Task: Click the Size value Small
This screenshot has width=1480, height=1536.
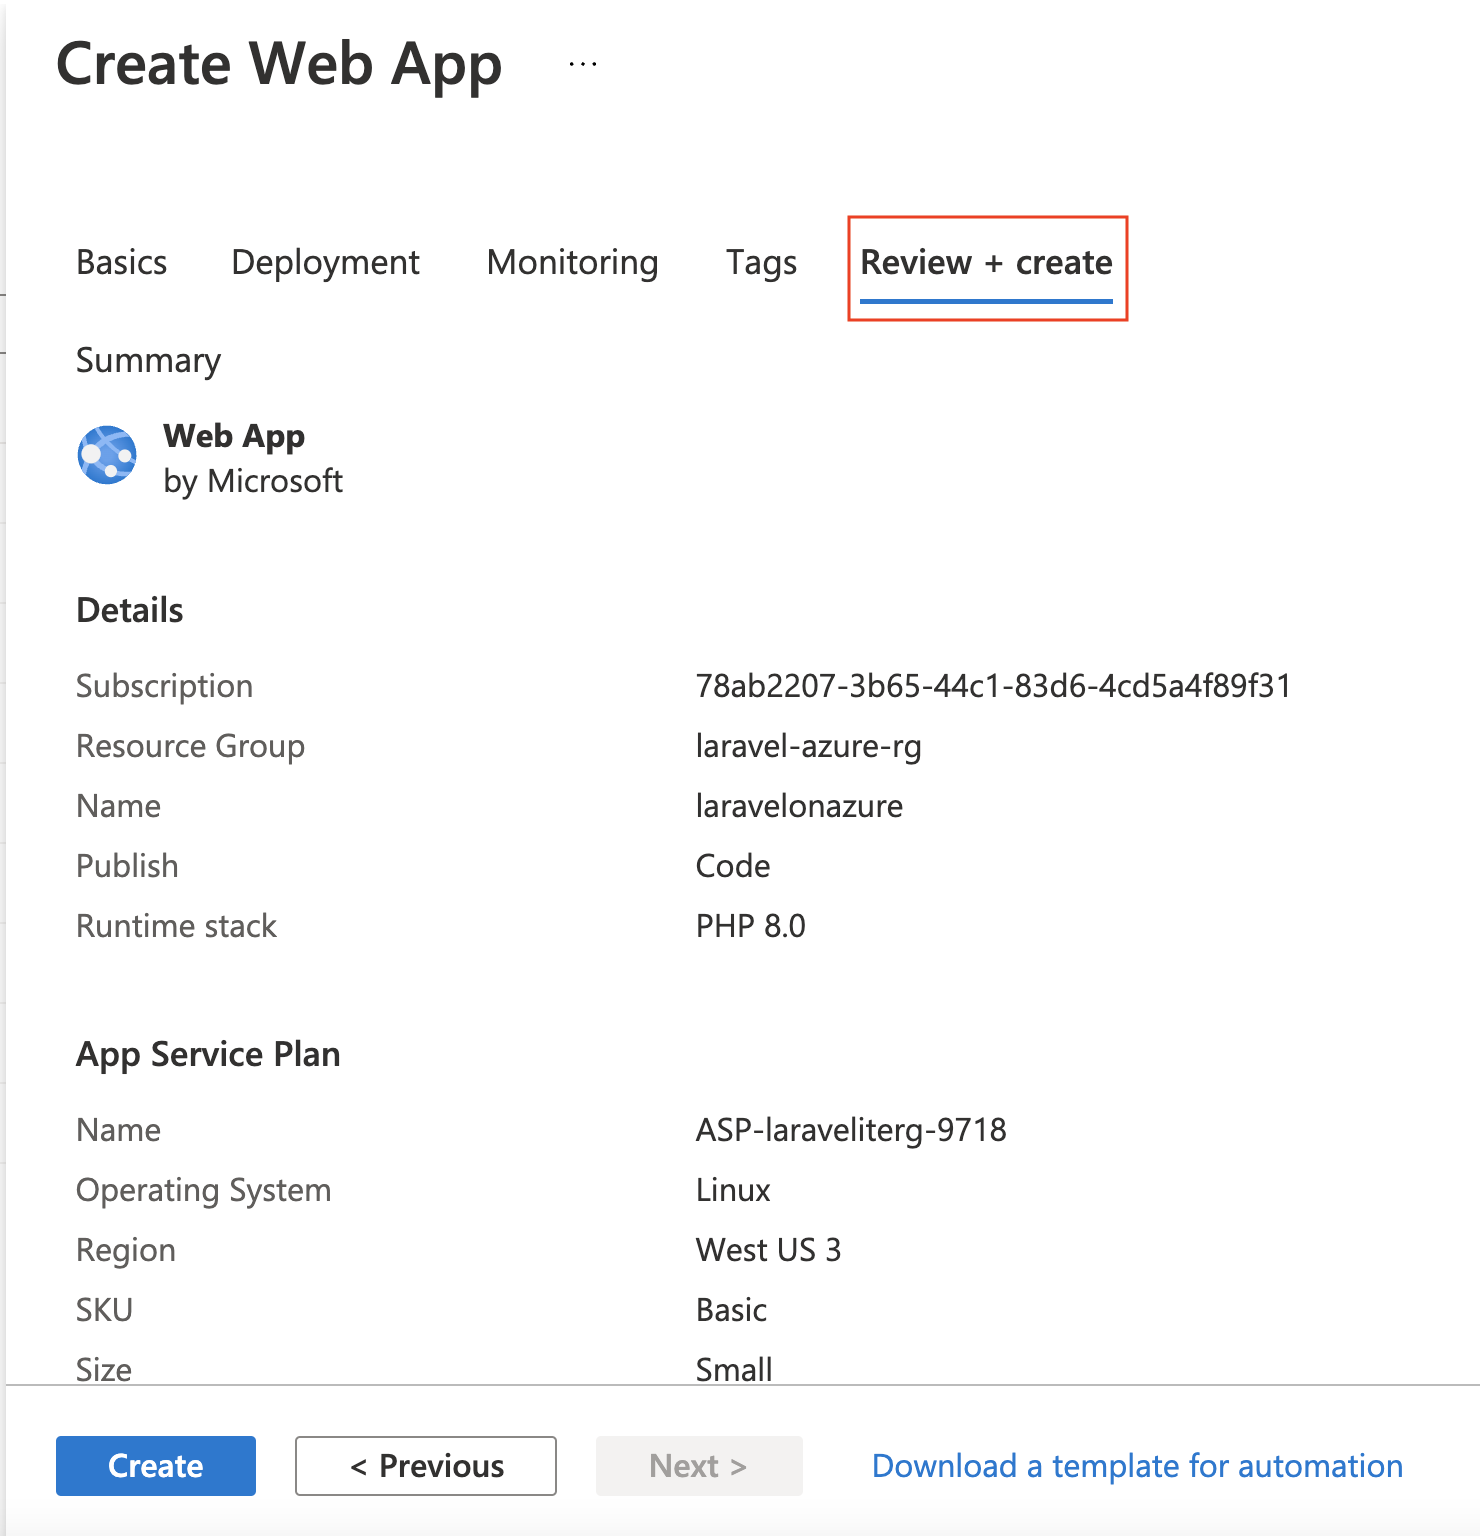Action: point(734,1369)
